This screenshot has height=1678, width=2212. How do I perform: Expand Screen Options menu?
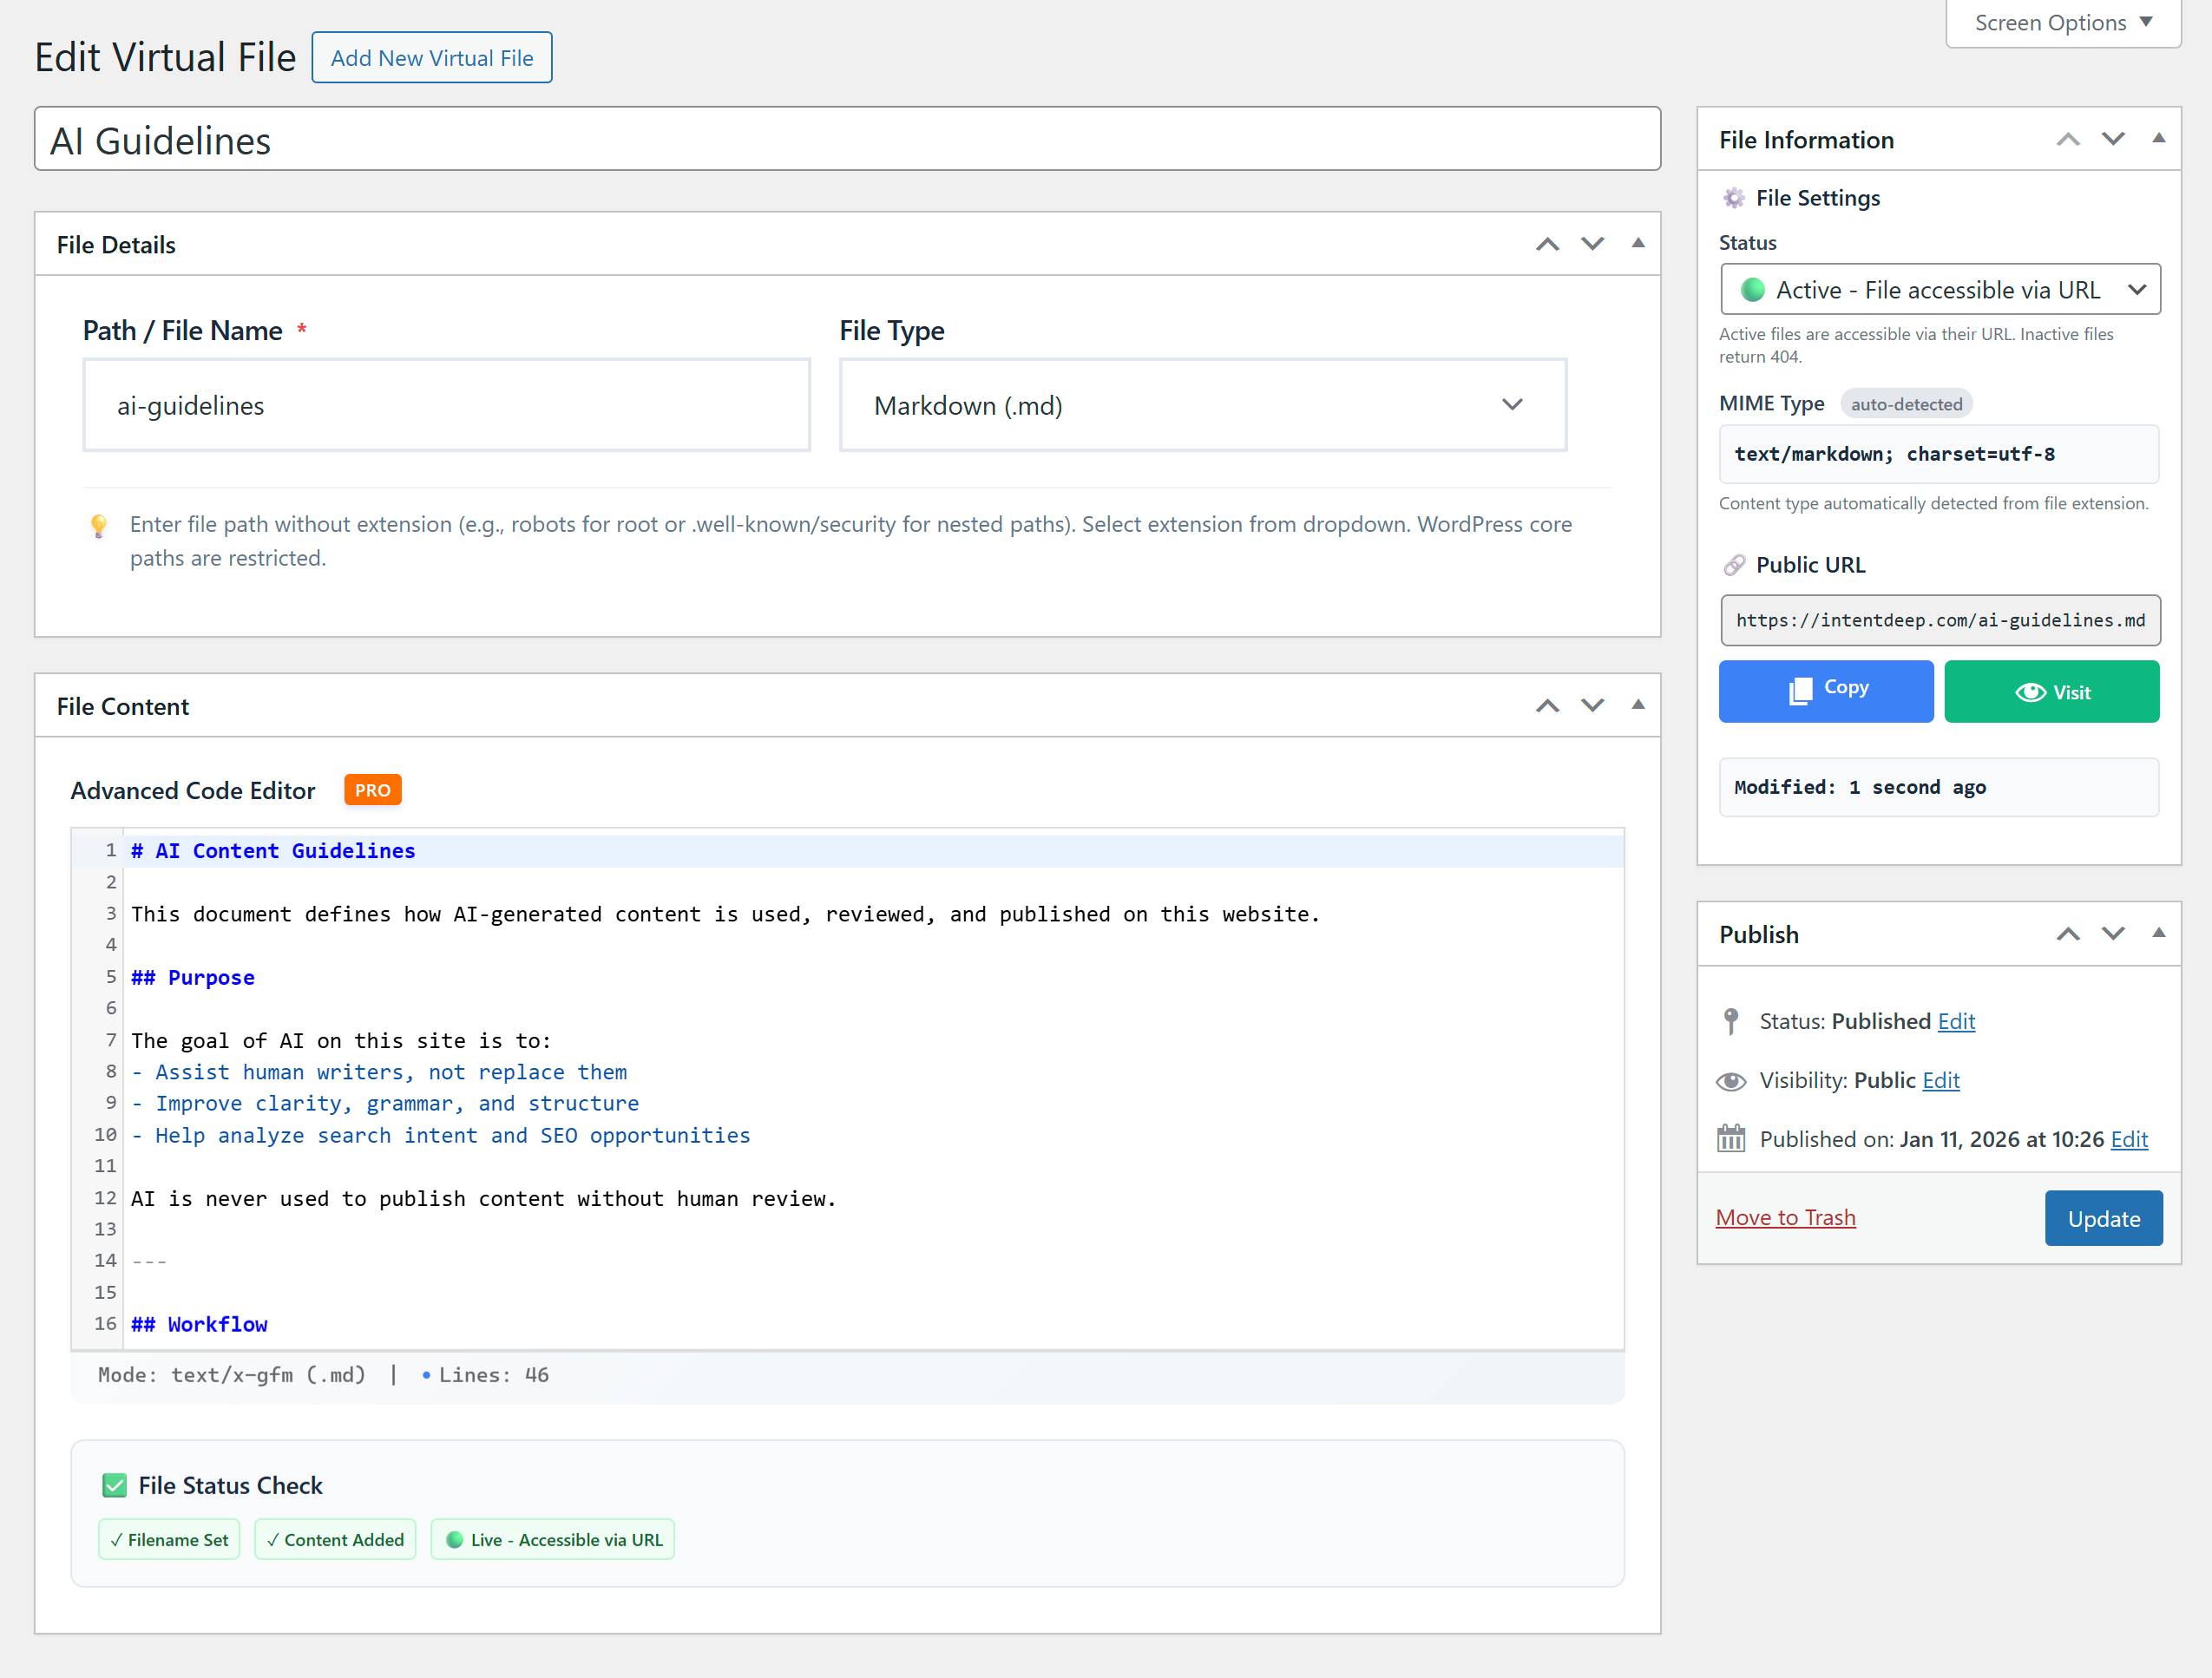2062,22
